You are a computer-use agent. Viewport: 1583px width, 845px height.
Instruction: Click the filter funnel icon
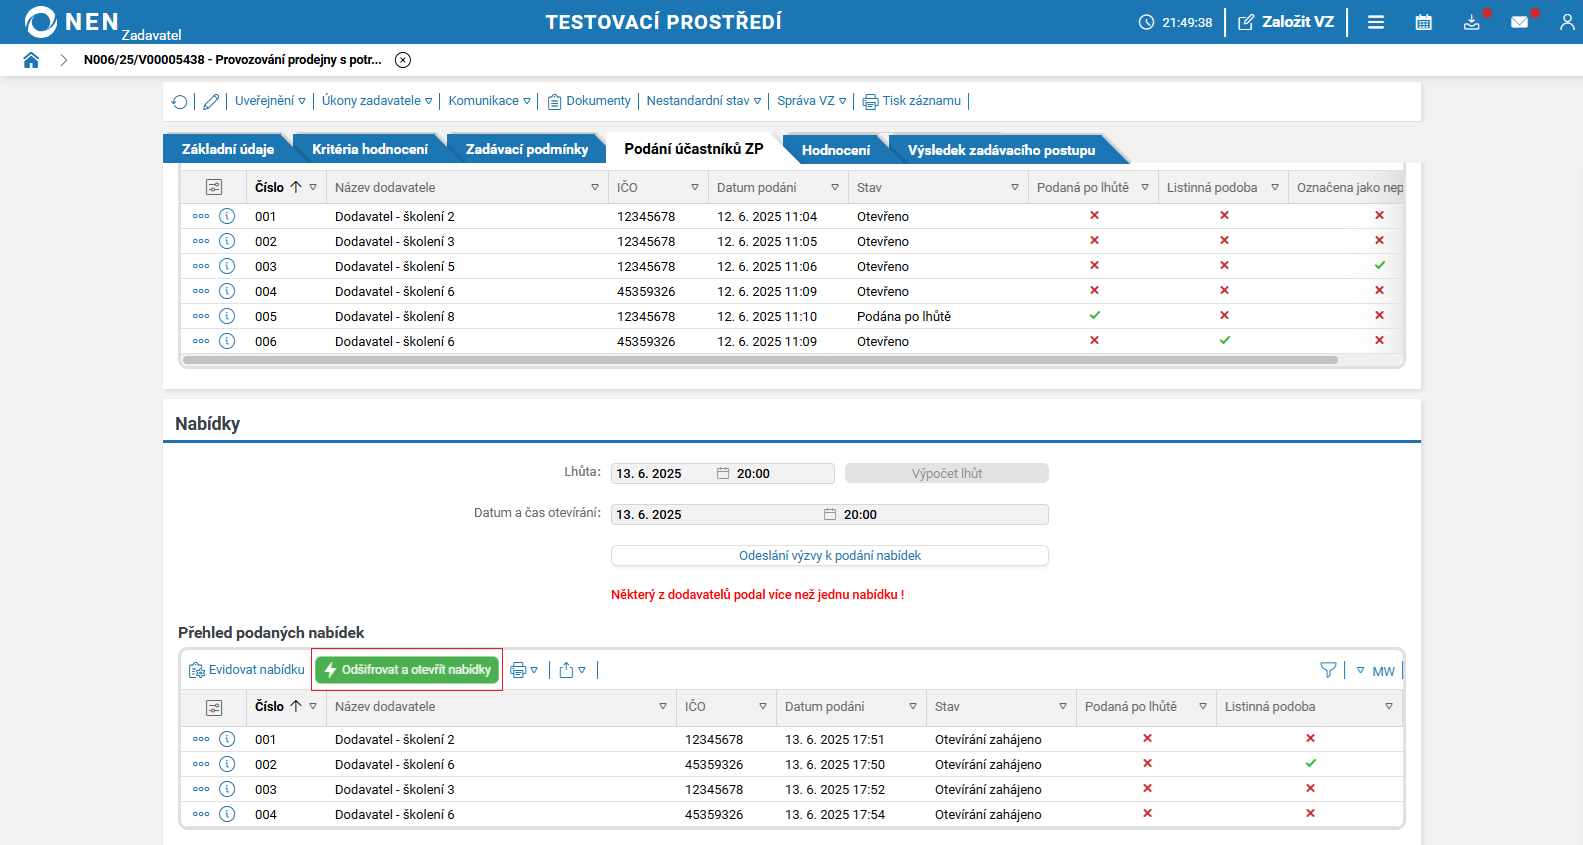click(1328, 670)
